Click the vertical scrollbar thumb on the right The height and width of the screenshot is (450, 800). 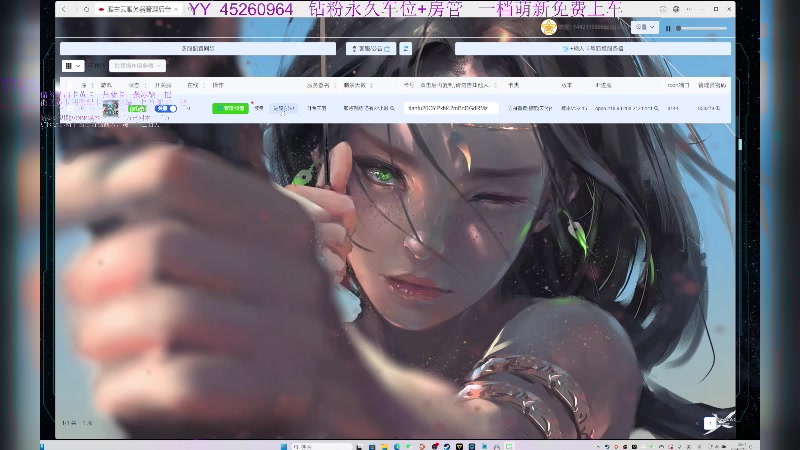pos(740,144)
